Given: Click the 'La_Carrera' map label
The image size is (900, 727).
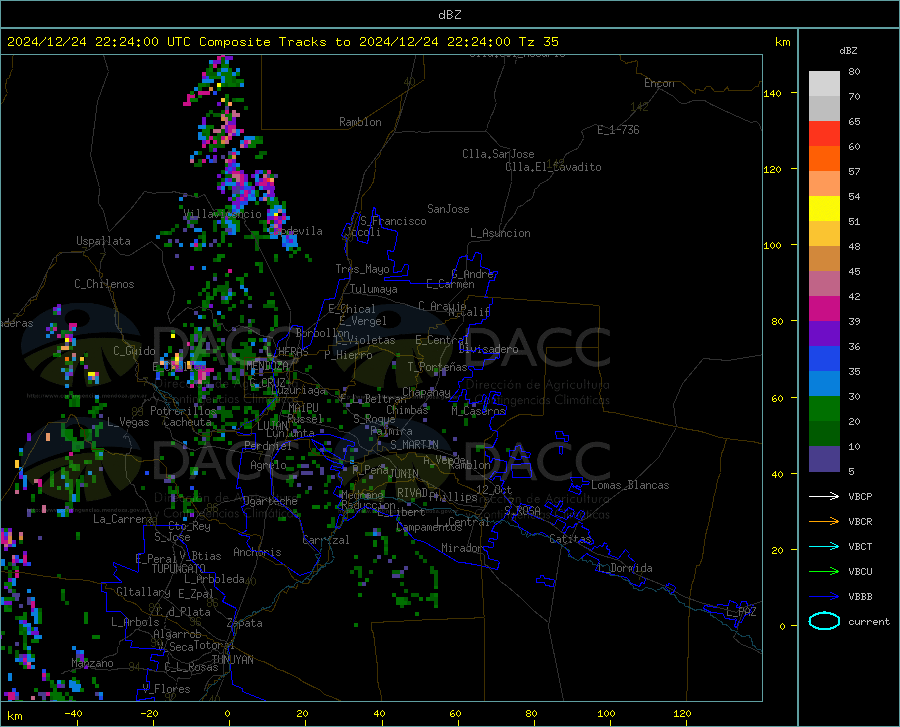Looking at the screenshot, I should [x=123, y=519].
